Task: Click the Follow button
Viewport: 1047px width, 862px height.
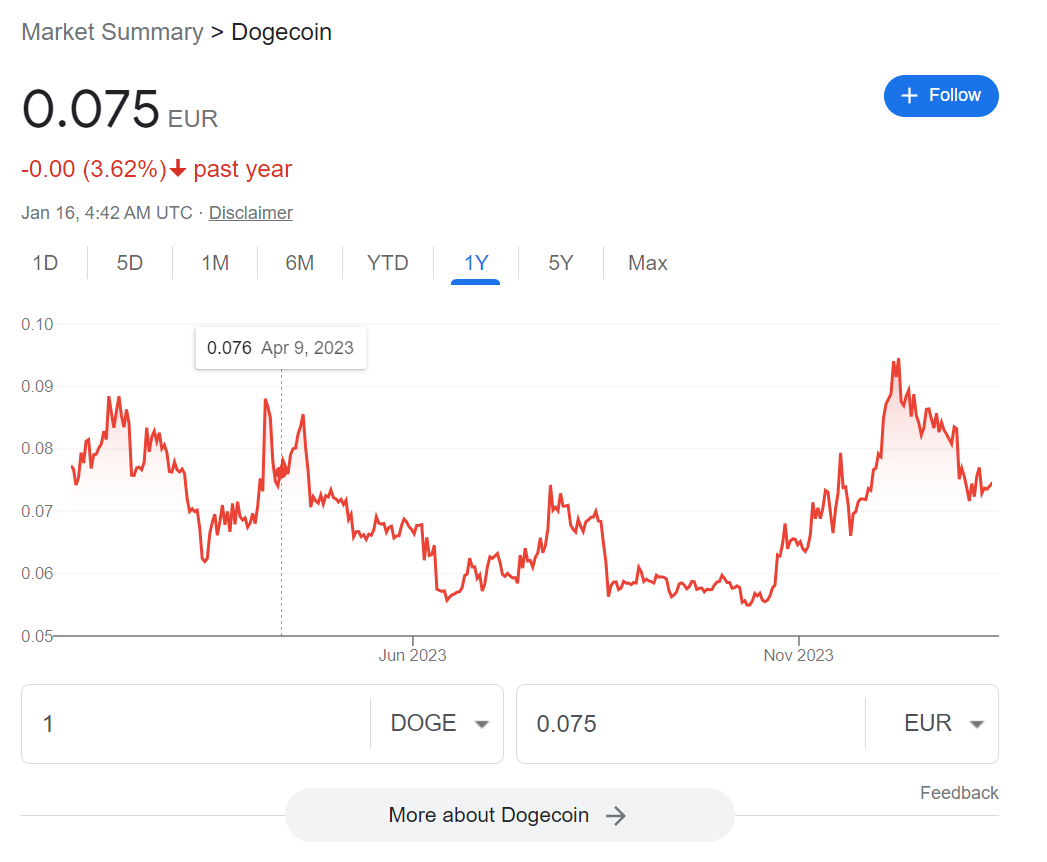Action: click(x=940, y=95)
